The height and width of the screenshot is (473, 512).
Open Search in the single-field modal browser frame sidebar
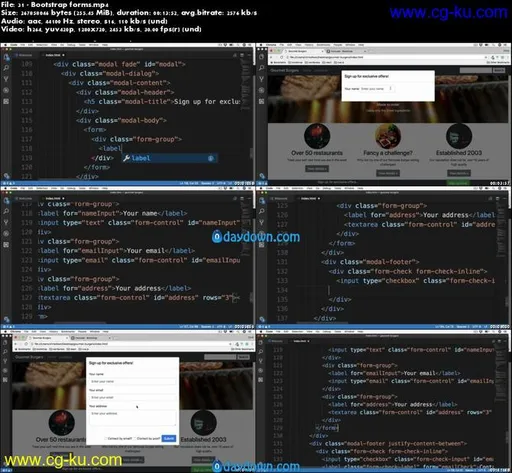262,68
